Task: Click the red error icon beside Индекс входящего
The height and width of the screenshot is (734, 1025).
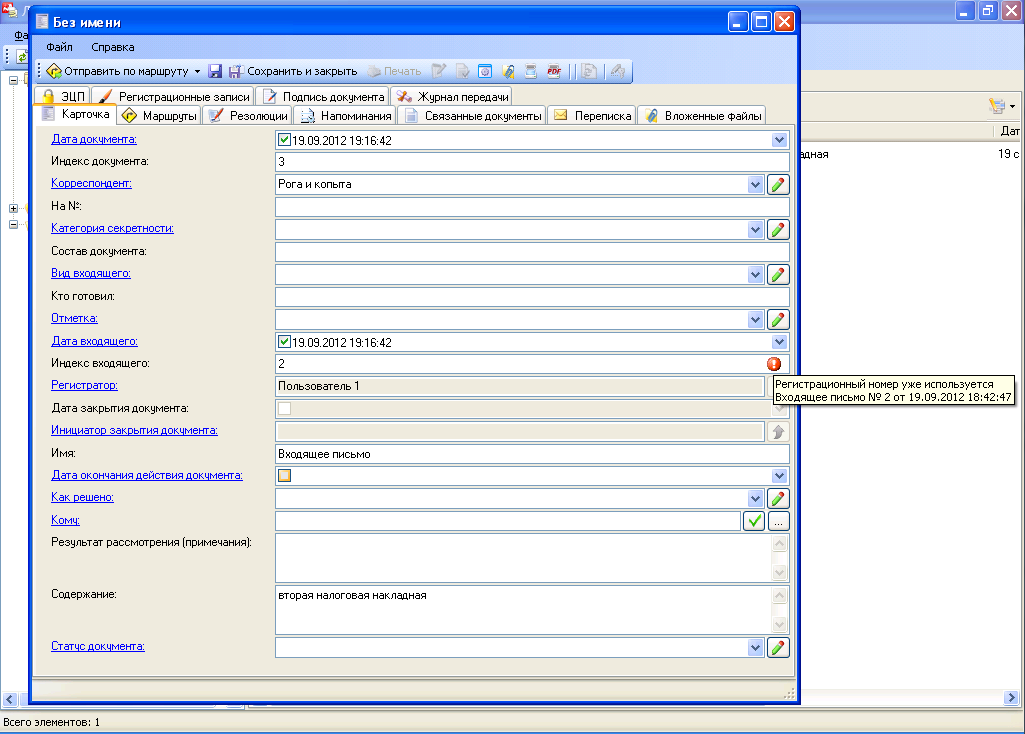Action: click(774, 364)
